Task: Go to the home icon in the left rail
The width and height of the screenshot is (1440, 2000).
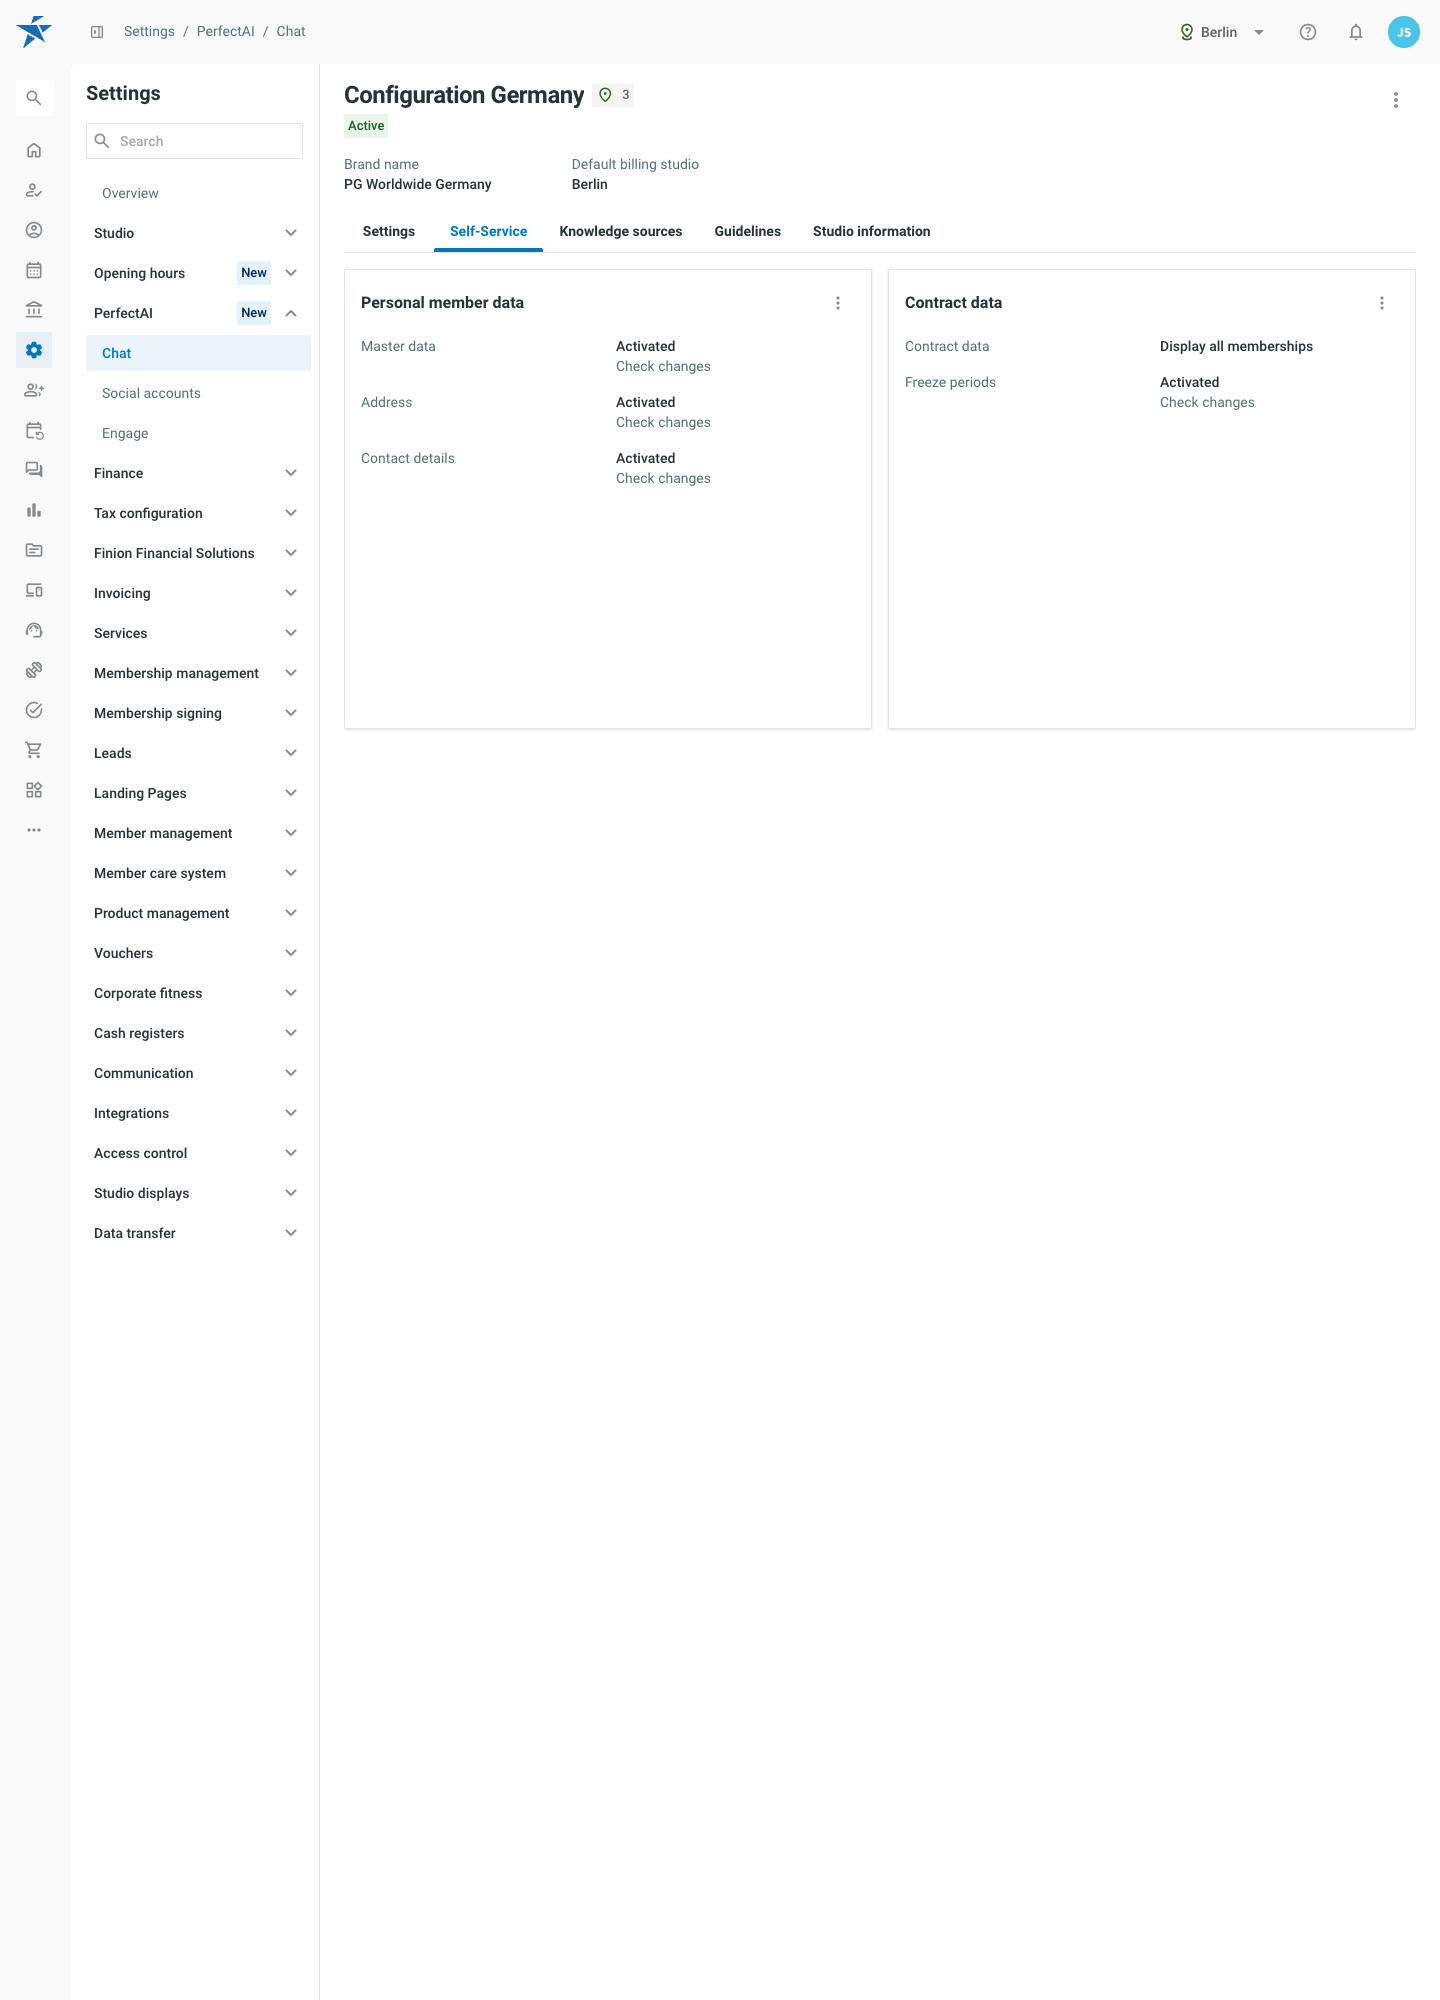Action: point(34,150)
